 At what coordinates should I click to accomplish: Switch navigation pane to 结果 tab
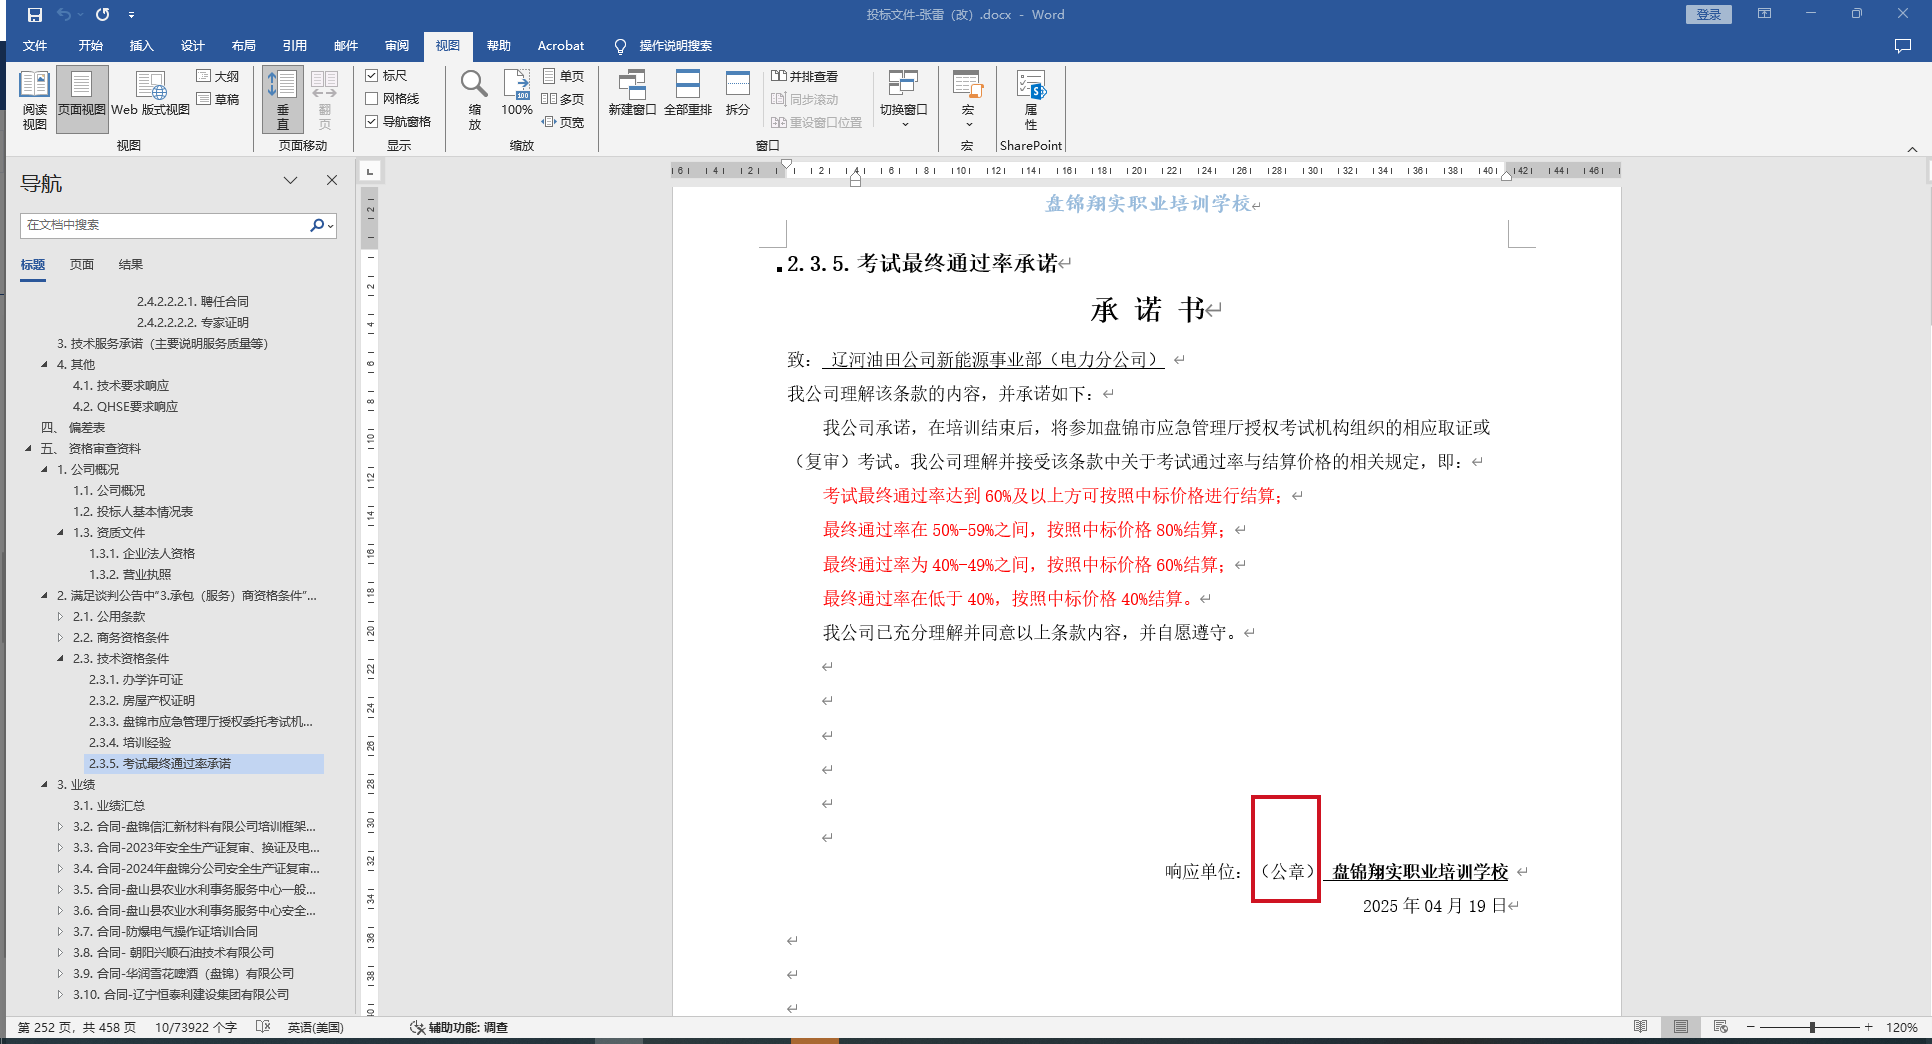(130, 265)
